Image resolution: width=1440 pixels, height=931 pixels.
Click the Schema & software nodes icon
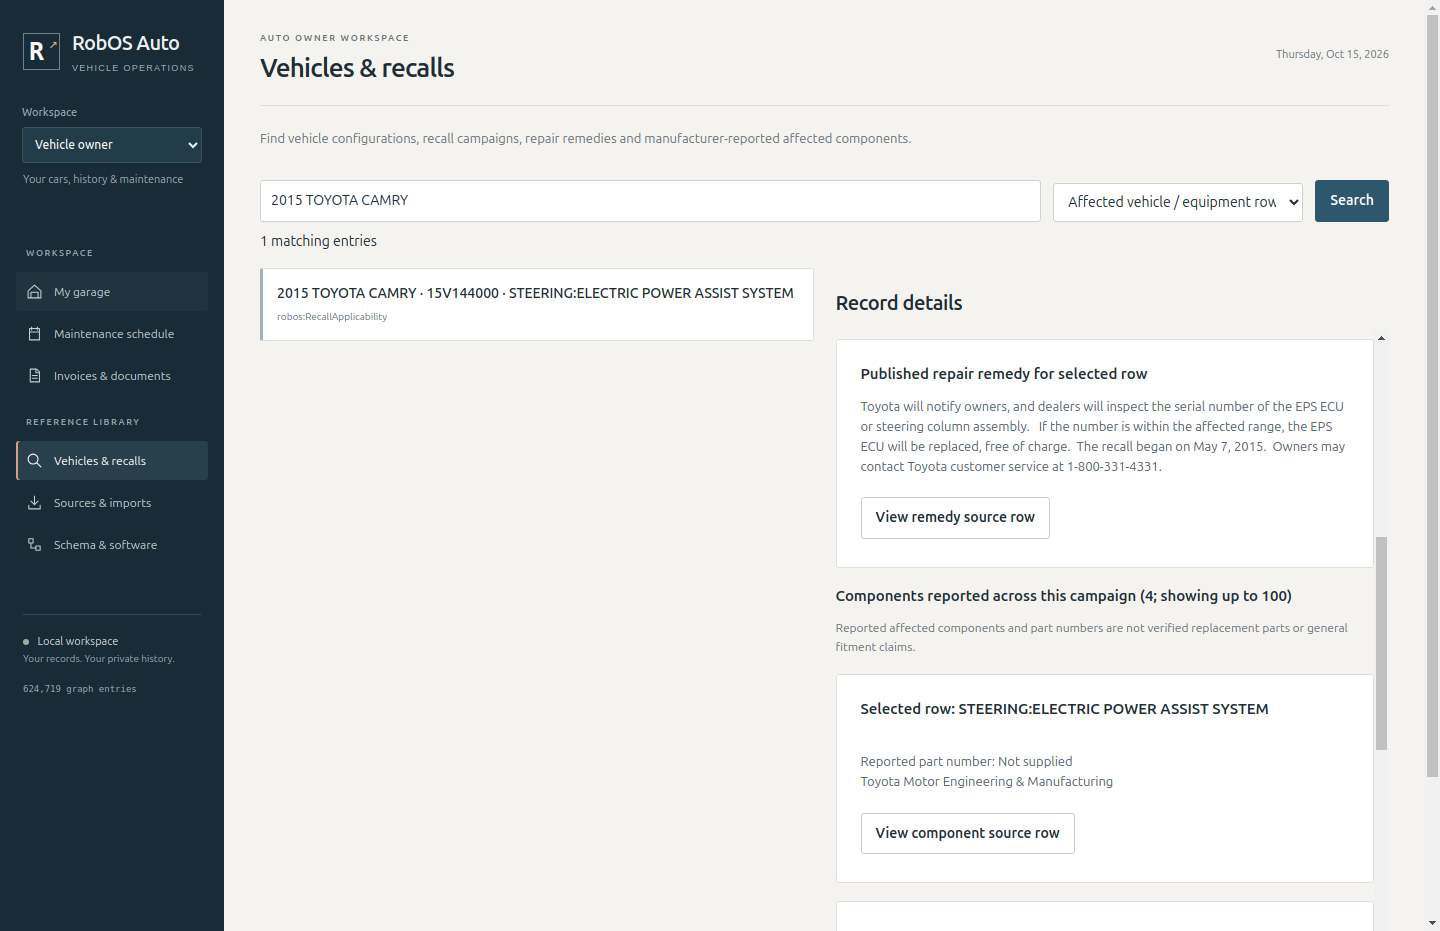34,545
